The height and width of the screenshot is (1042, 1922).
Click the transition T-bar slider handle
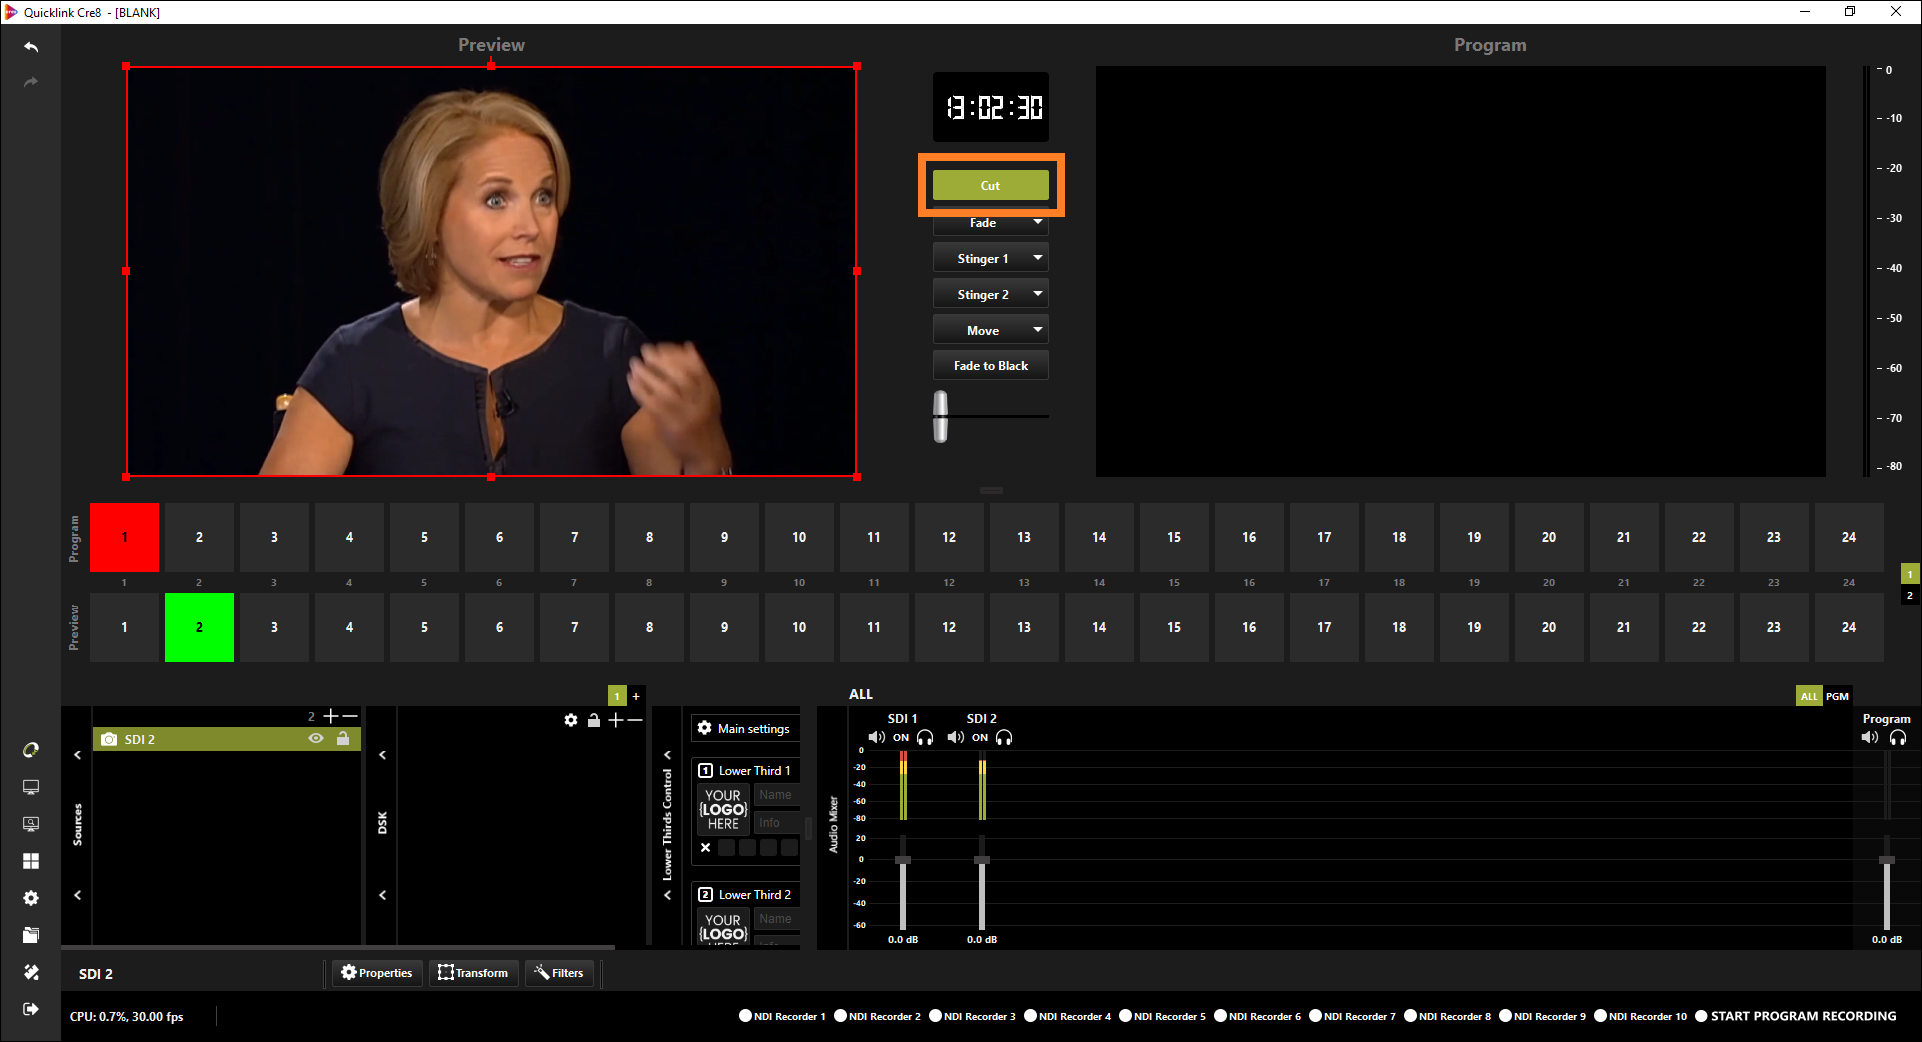click(x=940, y=416)
